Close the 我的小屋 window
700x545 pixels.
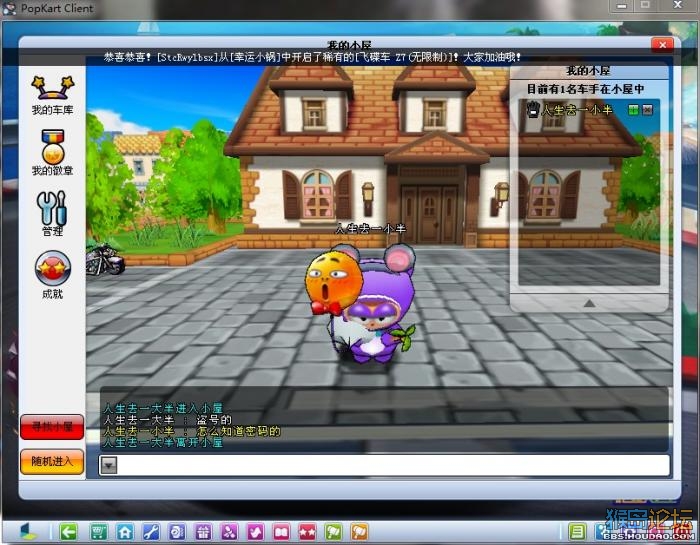pos(662,45)
